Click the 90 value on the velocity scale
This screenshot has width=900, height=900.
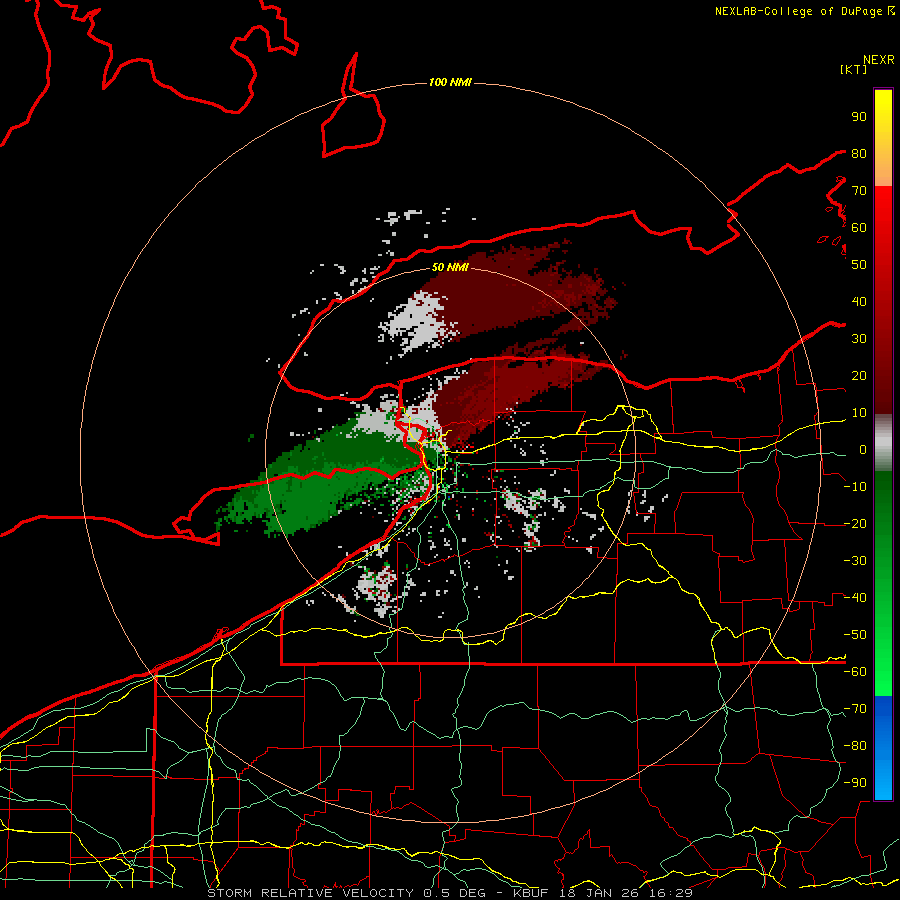(859, 117)
